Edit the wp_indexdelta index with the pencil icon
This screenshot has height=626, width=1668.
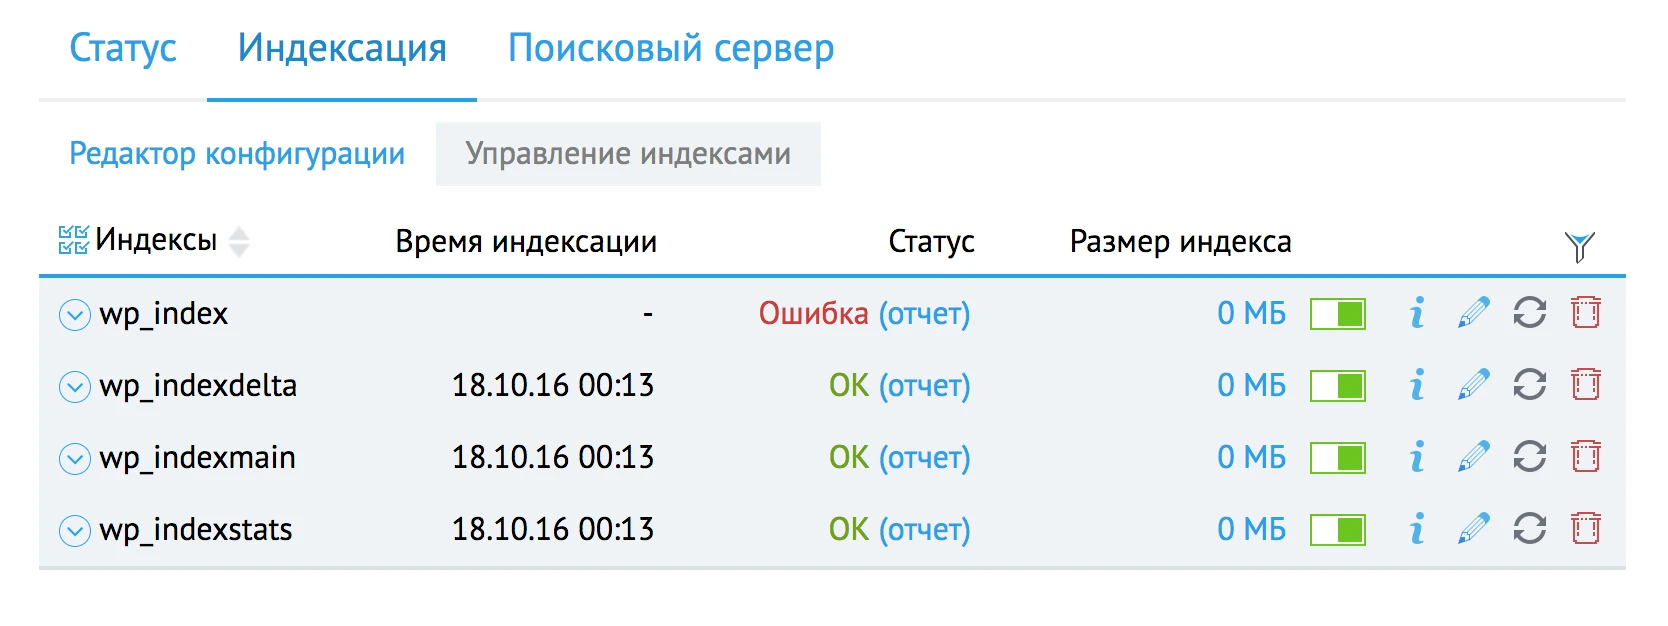(x=1472, y=385)
